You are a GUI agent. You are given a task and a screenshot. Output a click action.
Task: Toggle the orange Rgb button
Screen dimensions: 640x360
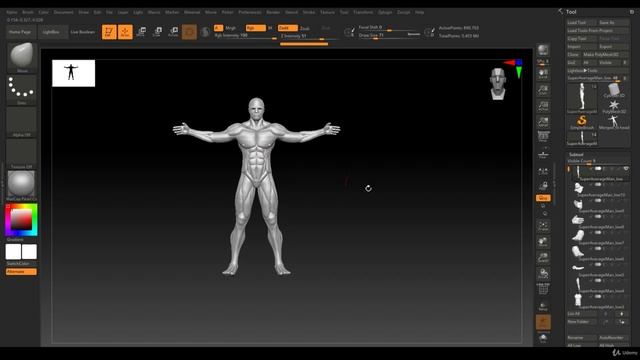[256, 28]
